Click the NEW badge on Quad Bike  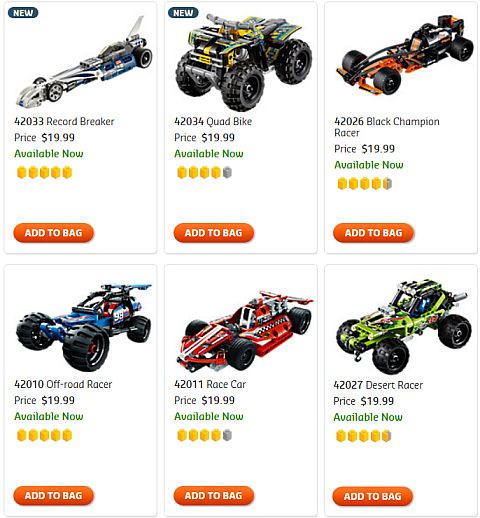pyautogui.click(x=183, y=13)
